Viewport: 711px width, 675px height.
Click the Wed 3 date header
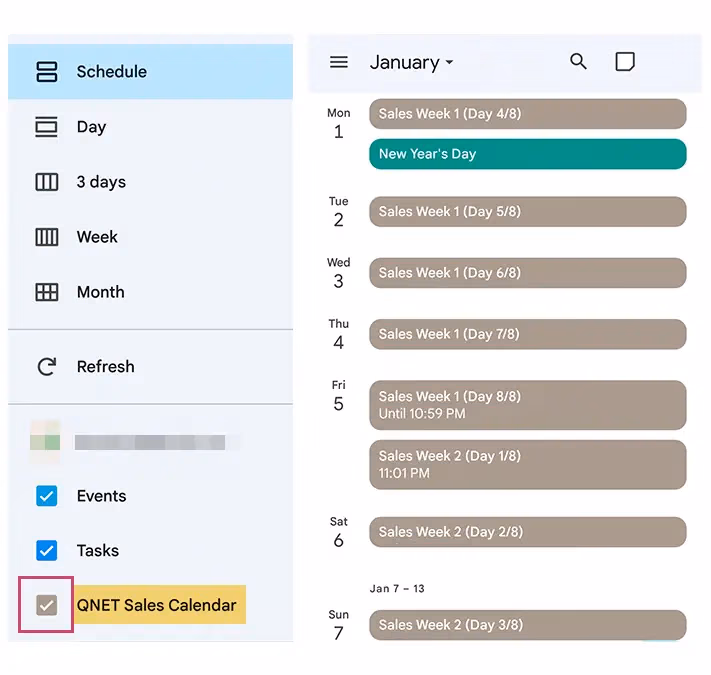coord(339,273)
